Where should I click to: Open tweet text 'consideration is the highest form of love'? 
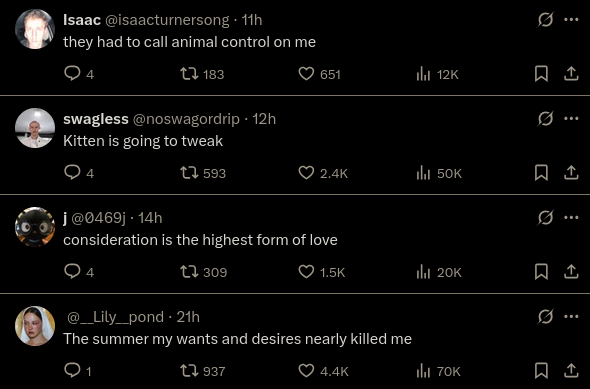tap(200, 240)
